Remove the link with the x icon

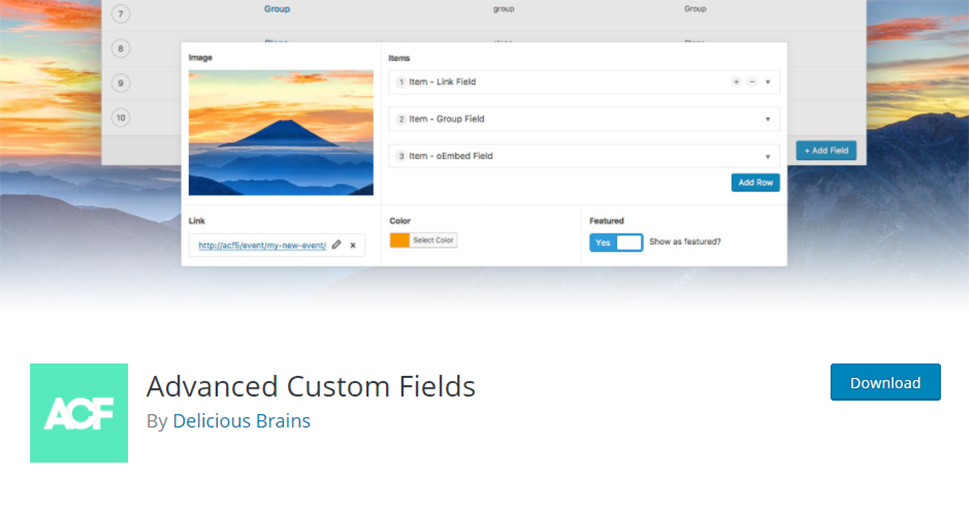pyautogui.click(x=353, y=245)
